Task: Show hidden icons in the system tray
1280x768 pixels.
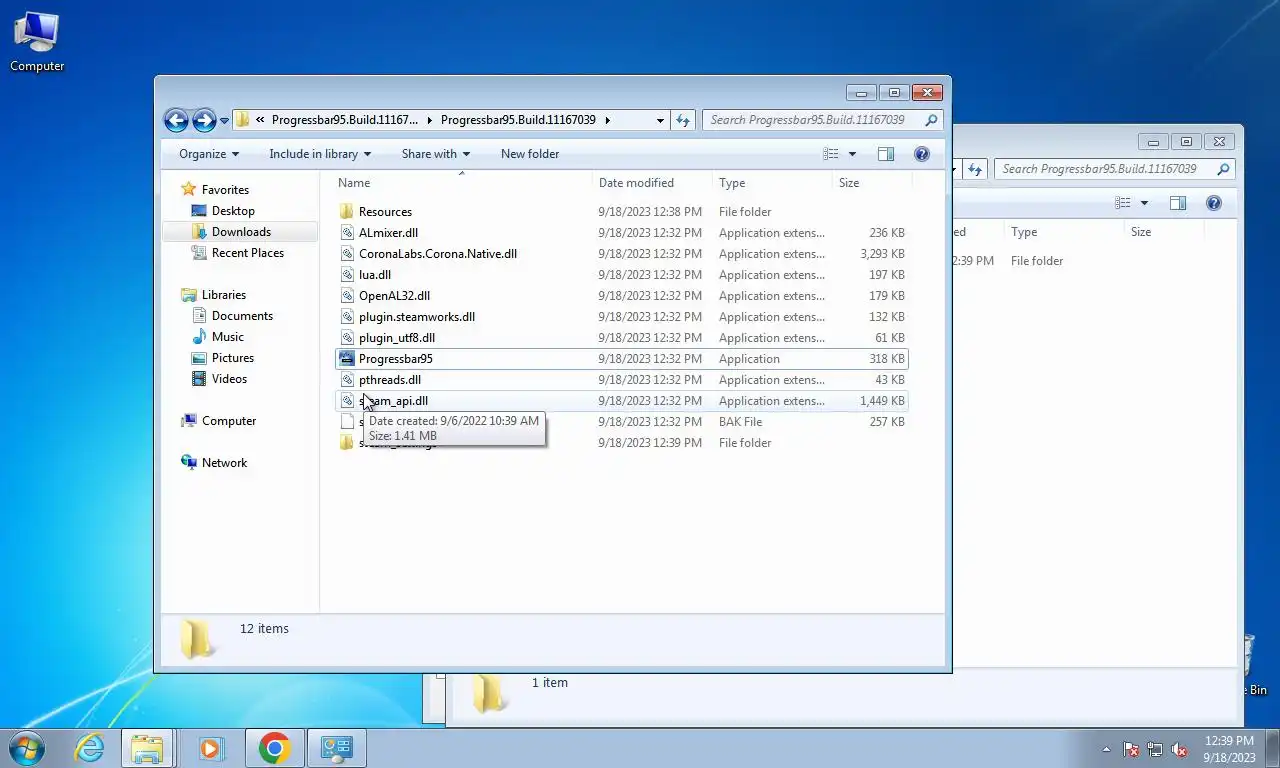Action: click(1106, 749)
